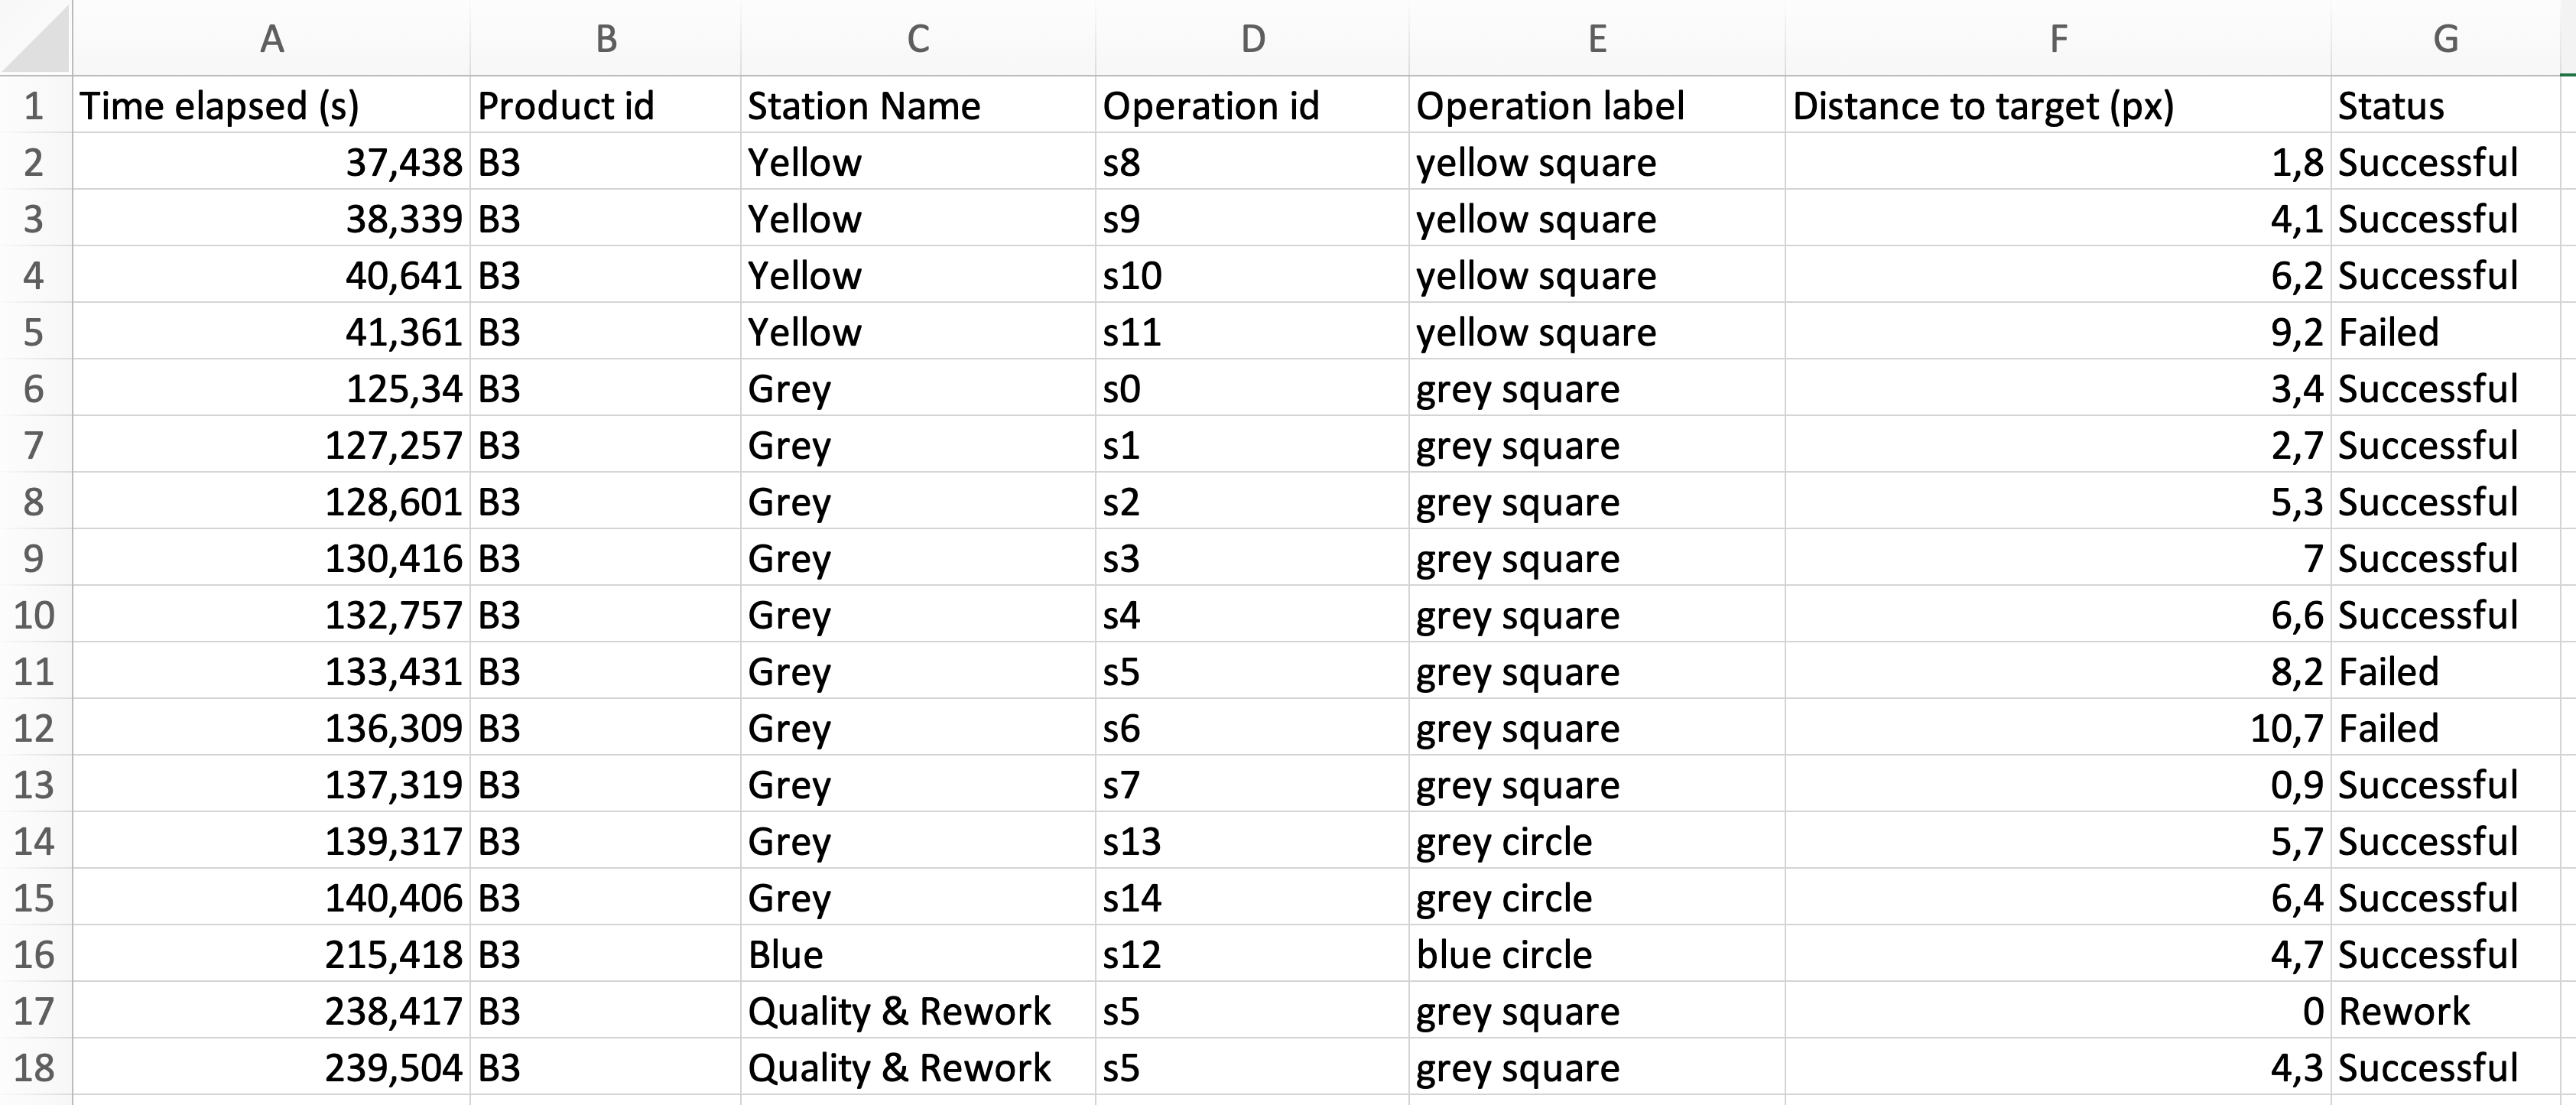Screen dimensions: 2576x1105
Task: Select column A header
Action: point(271,38)
